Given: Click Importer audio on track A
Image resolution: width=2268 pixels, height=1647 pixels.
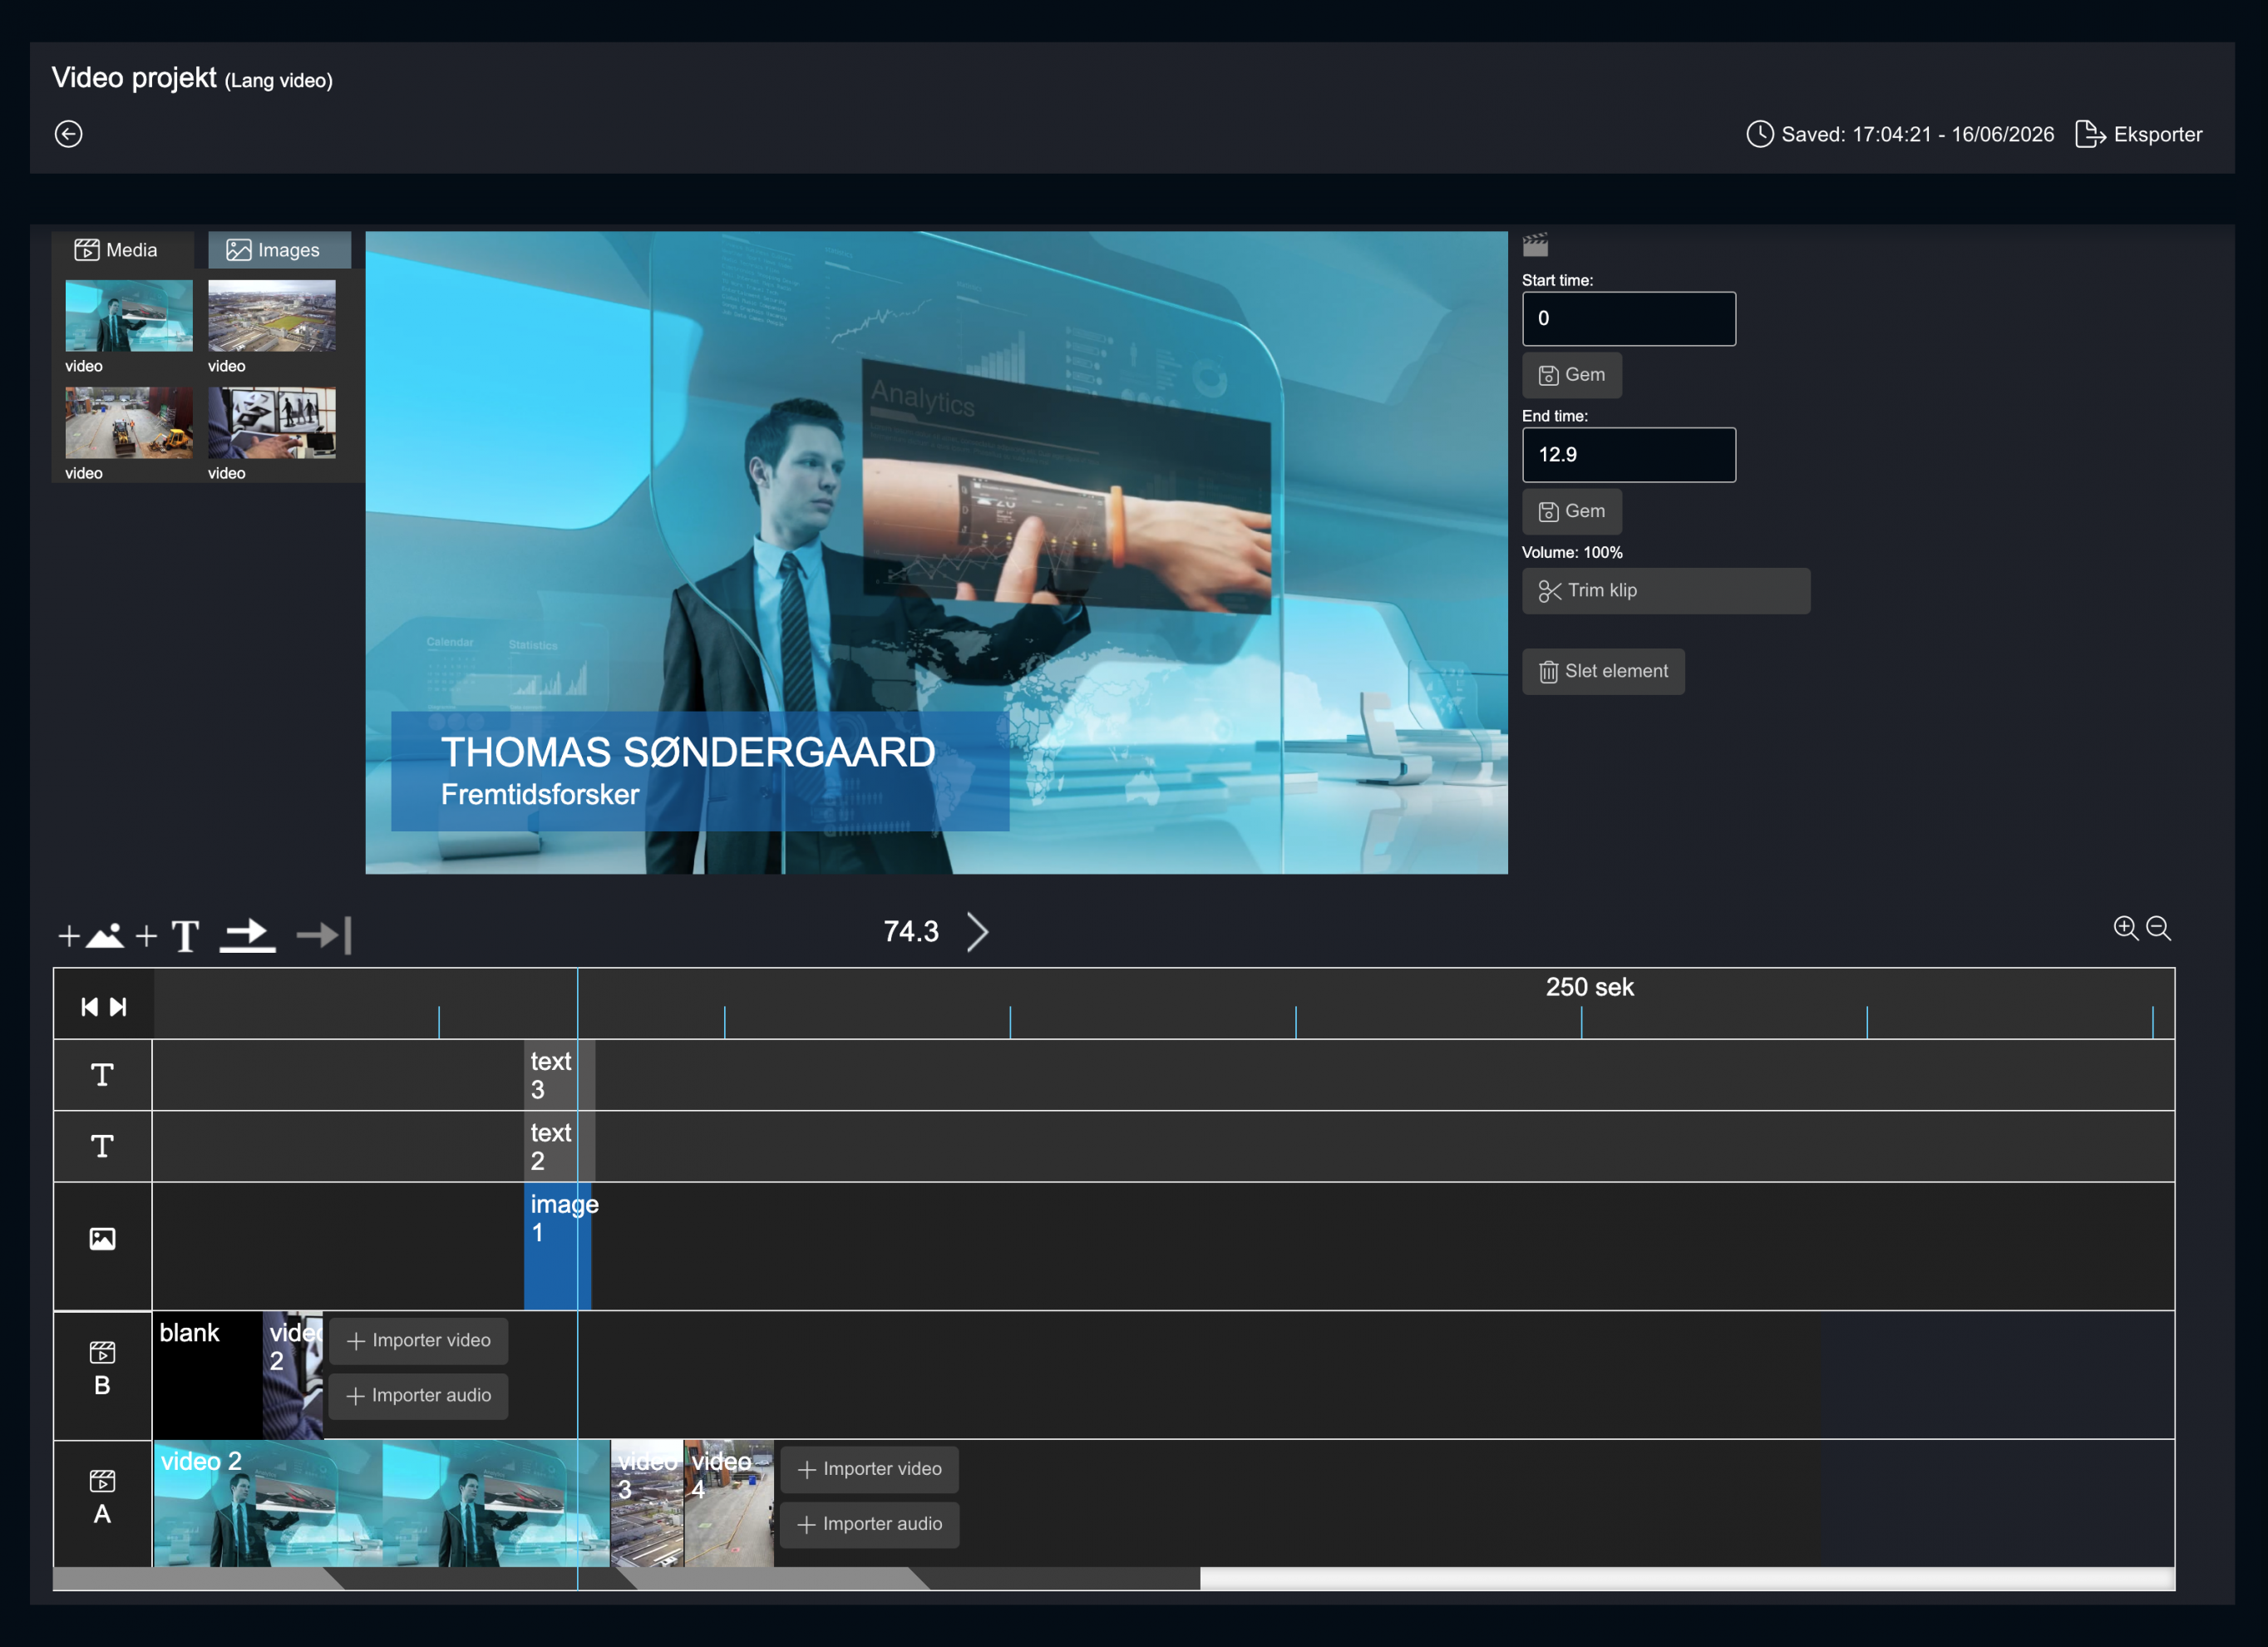Looking at the screenshot, I should pos(869,1524).
